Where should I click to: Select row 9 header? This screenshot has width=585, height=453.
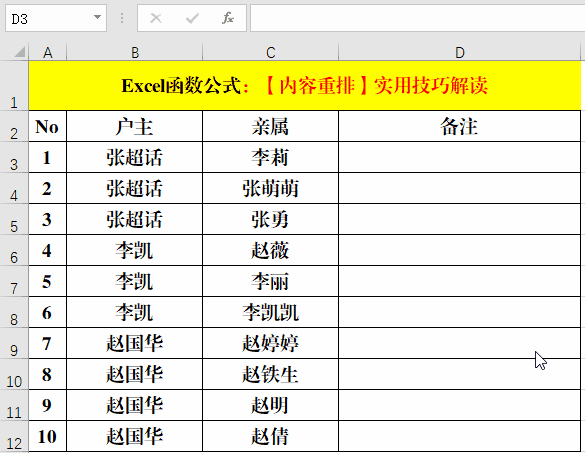[14, 343]
